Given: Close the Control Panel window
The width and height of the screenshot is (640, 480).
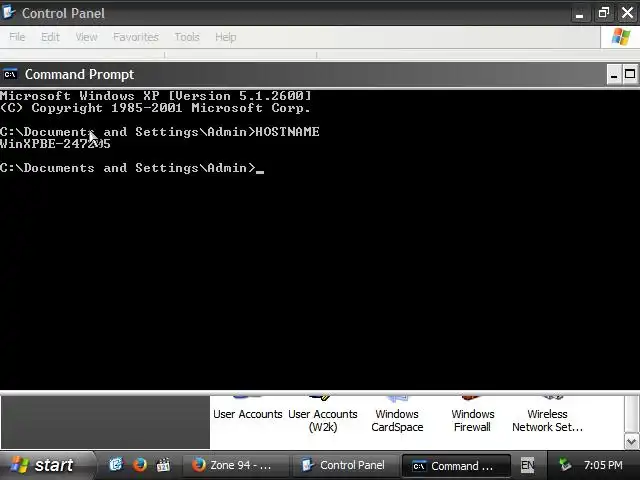Looking at the screenshot, I should coord(628,13).
